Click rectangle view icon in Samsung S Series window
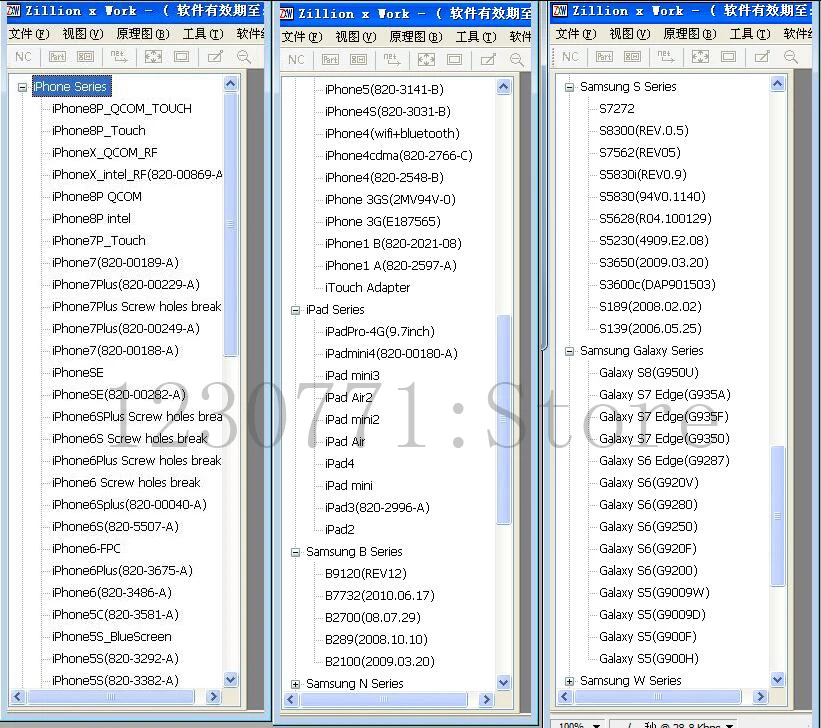821x728 pixels. 728,57
